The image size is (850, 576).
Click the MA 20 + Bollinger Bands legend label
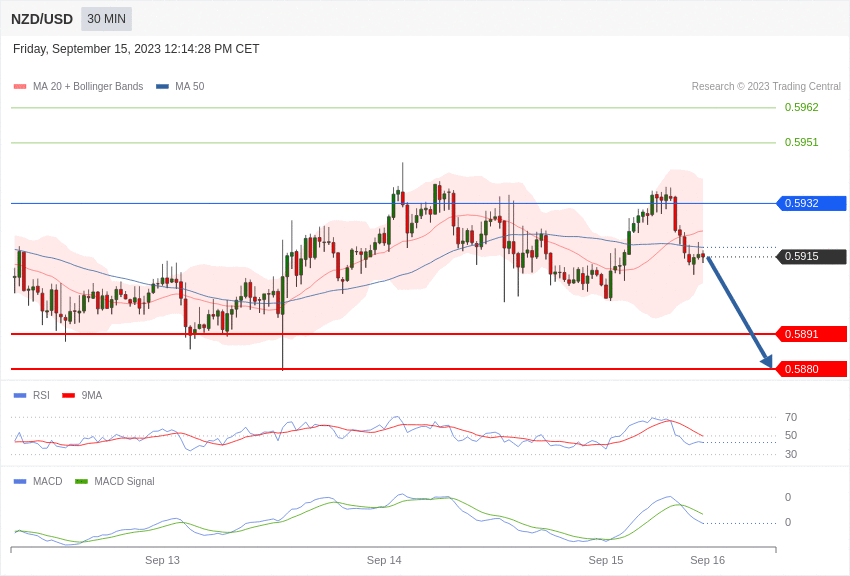88,86
